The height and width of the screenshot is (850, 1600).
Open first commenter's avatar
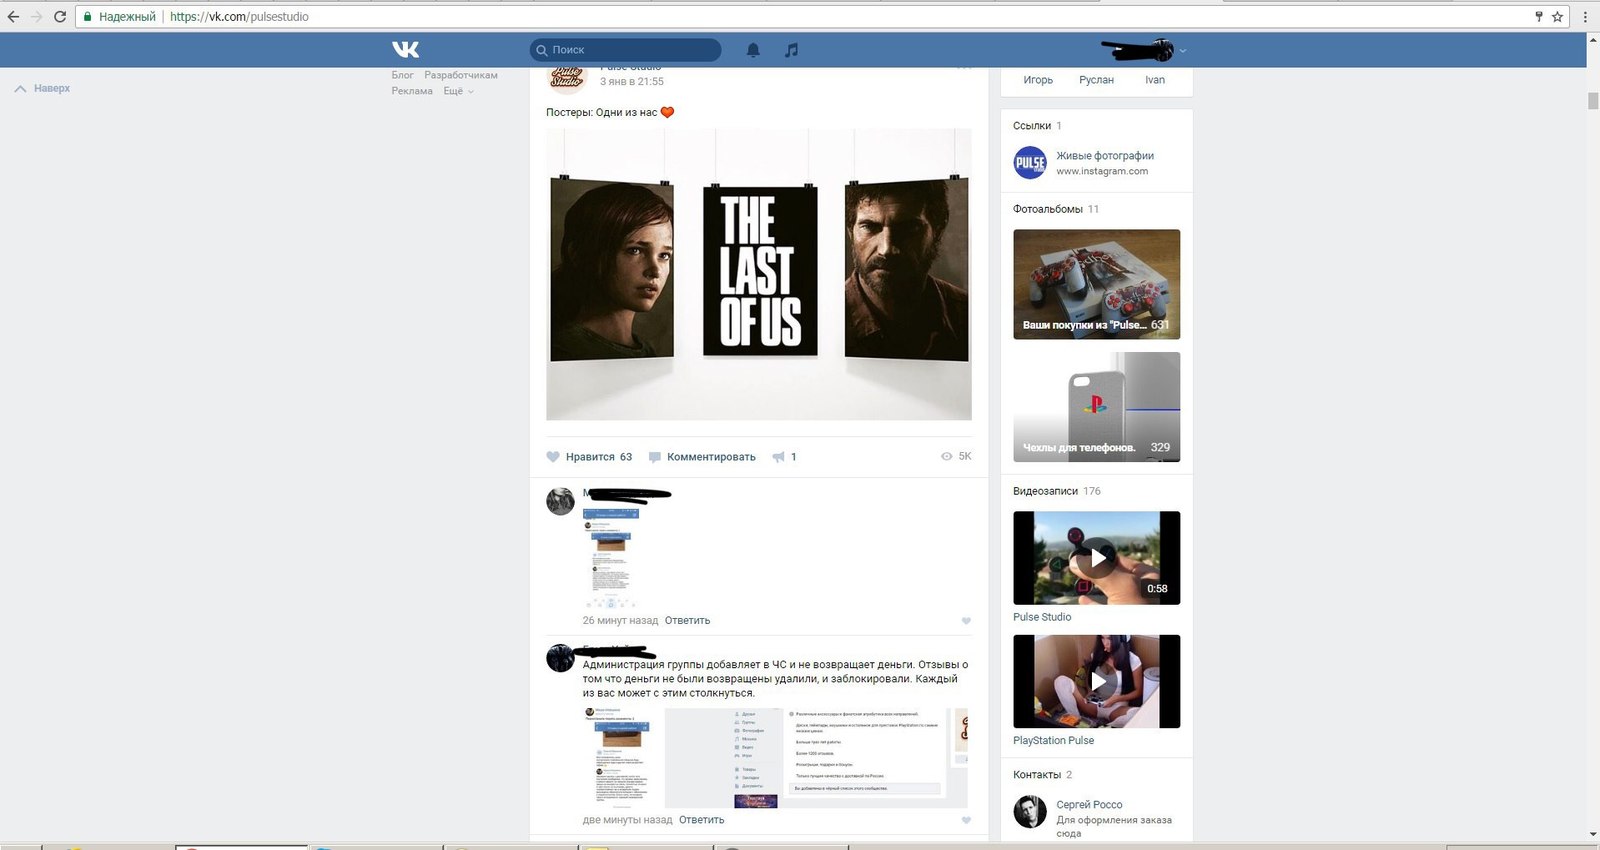560,501
